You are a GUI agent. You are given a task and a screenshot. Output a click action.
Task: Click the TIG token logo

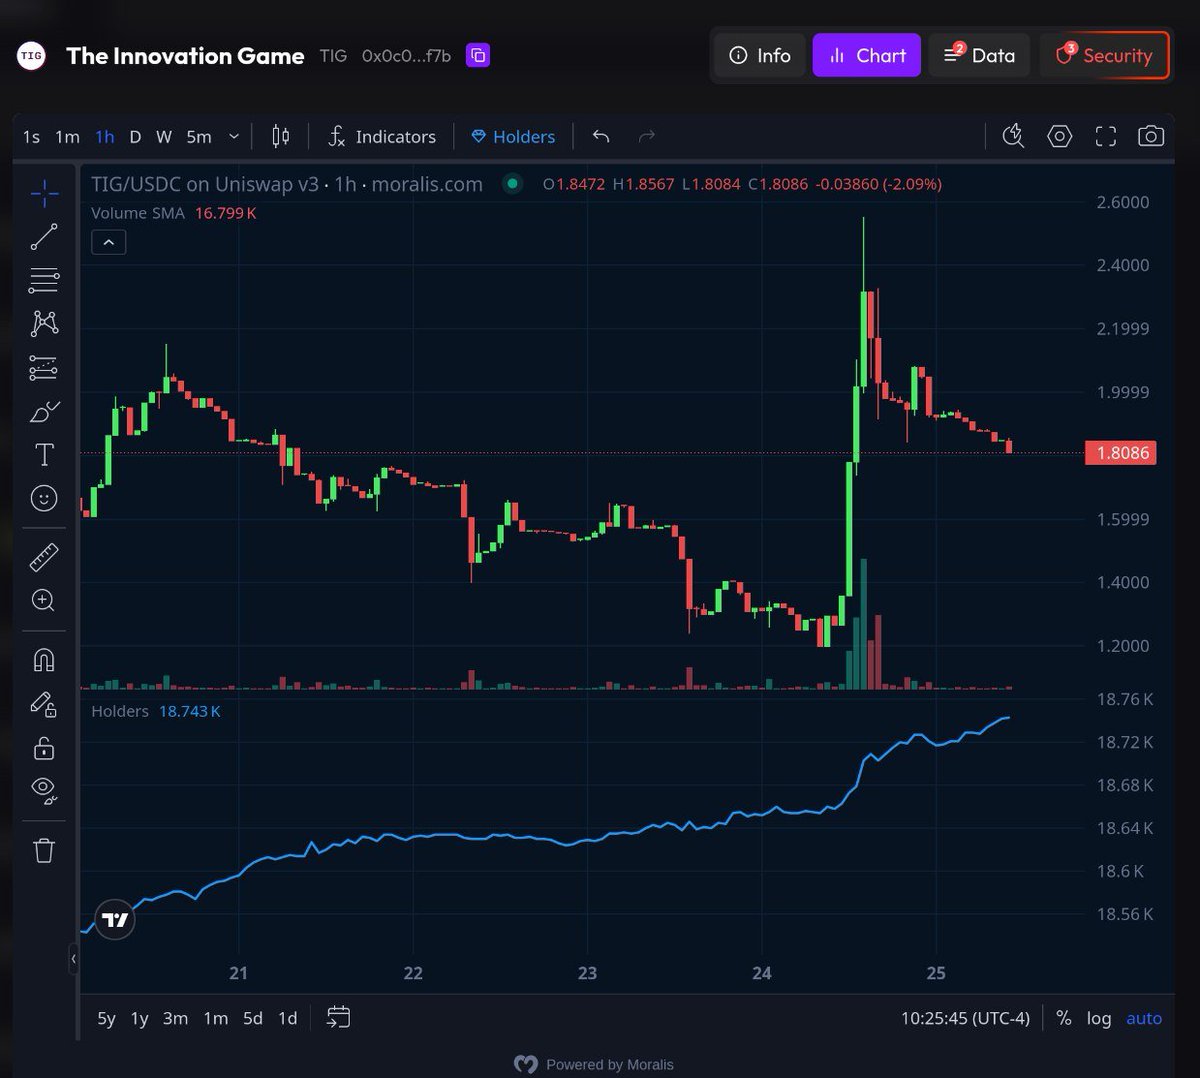[x=31, y=56]
